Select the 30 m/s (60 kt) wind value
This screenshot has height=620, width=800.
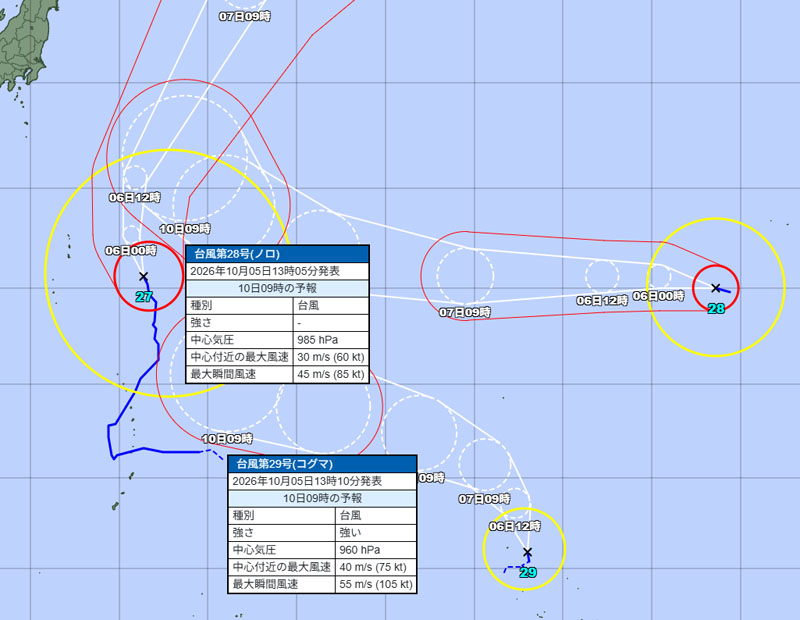331,357
